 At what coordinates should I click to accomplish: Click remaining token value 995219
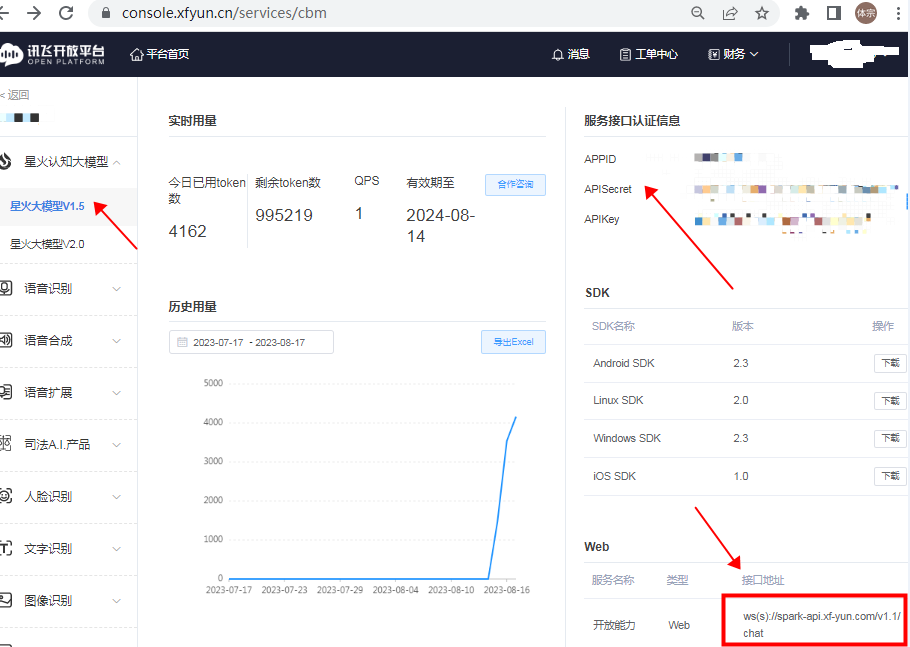click(284, 215)
